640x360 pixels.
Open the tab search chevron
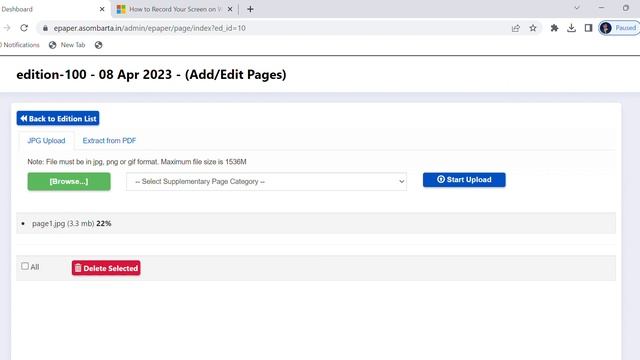pyautogui.click(x=577, y=8)
